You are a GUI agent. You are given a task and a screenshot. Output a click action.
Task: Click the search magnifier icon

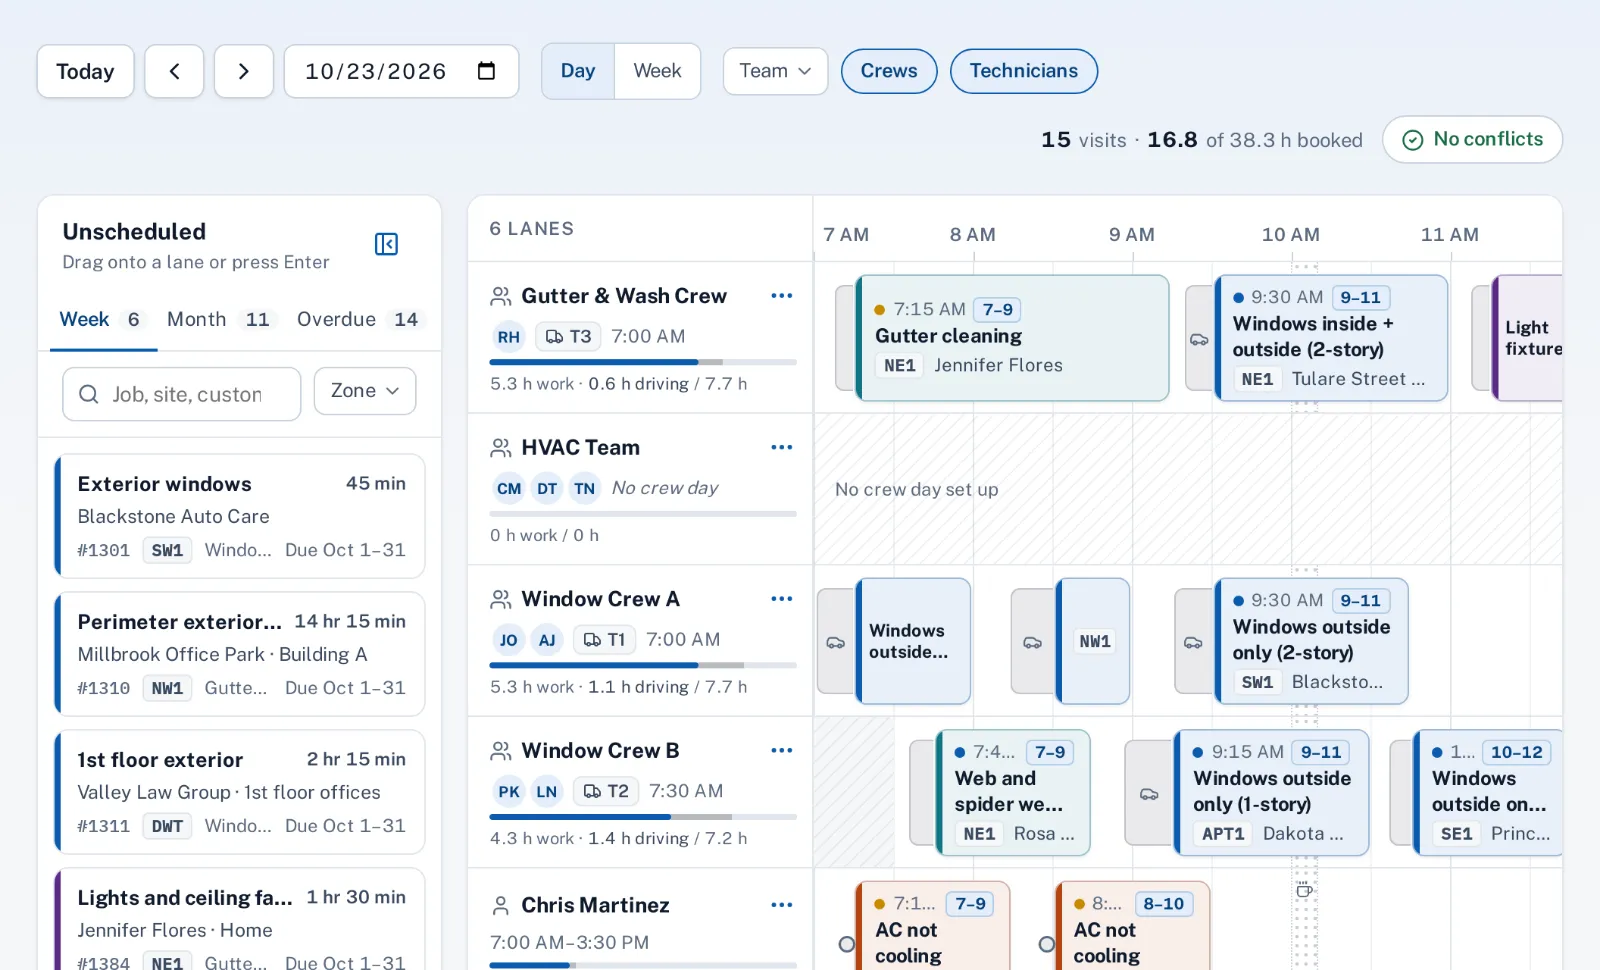point(88,394)
